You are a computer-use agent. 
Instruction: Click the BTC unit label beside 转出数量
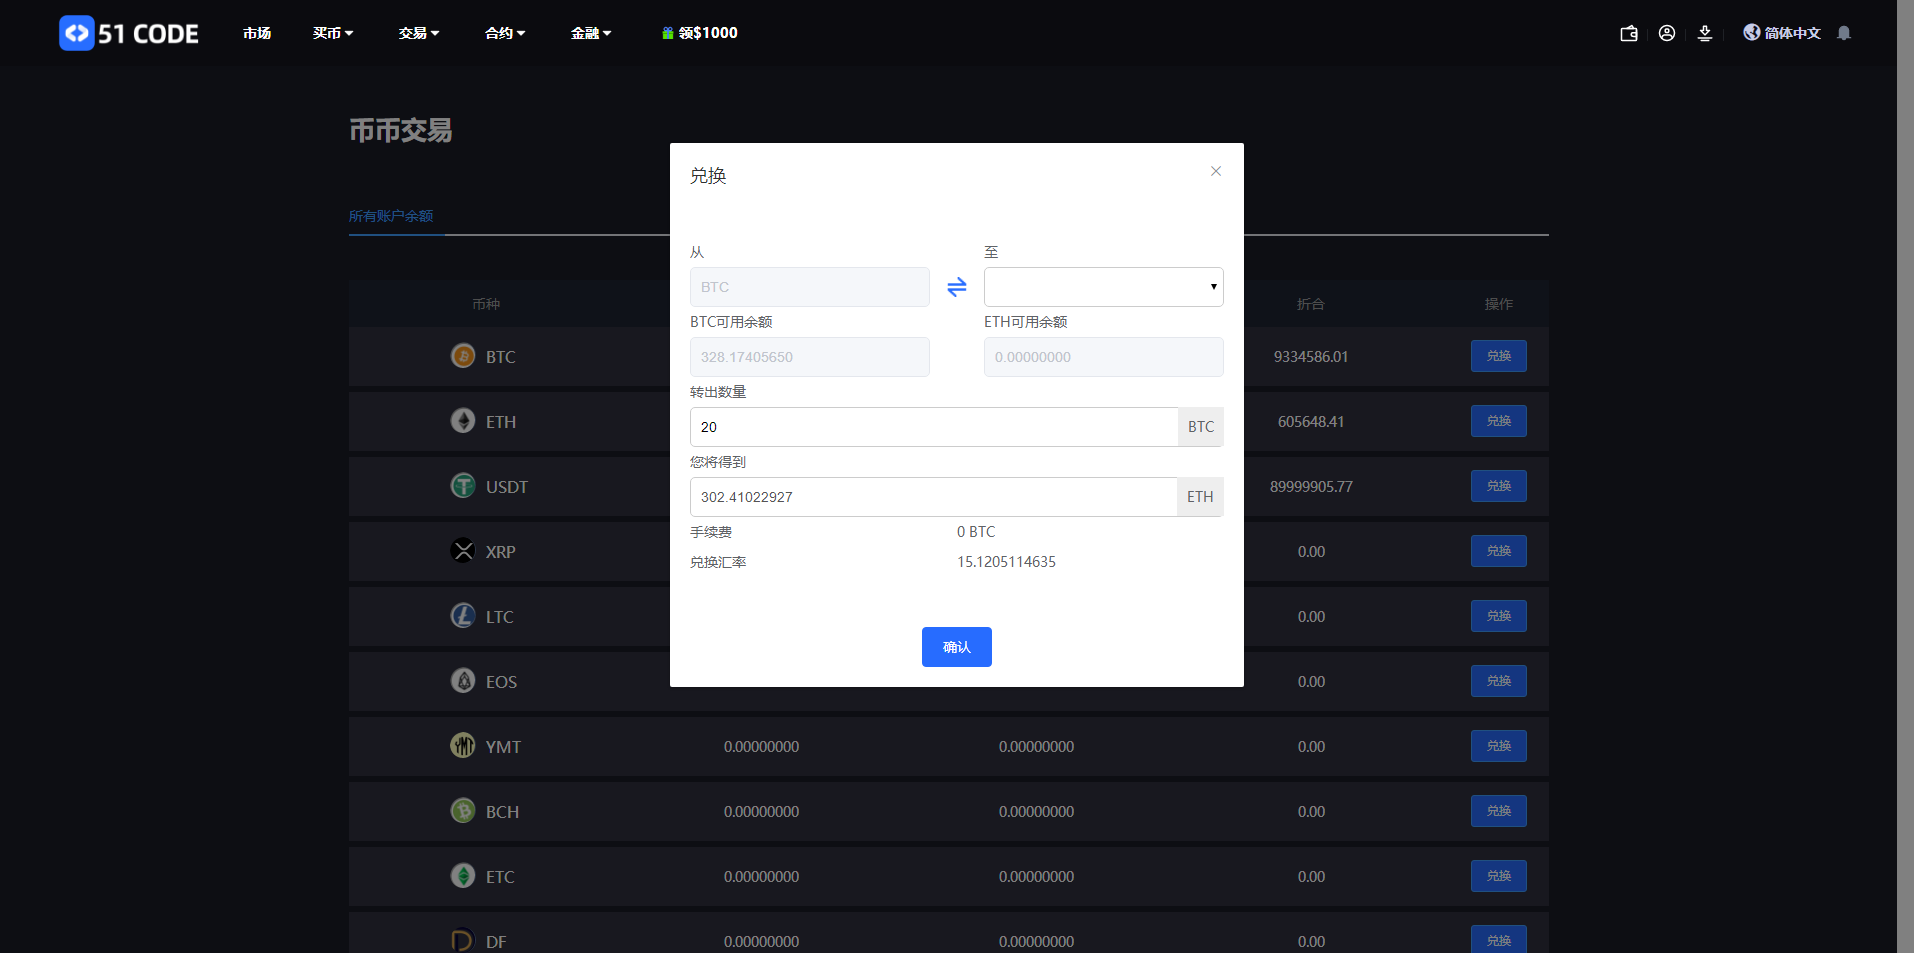[x=1201, y=427]
